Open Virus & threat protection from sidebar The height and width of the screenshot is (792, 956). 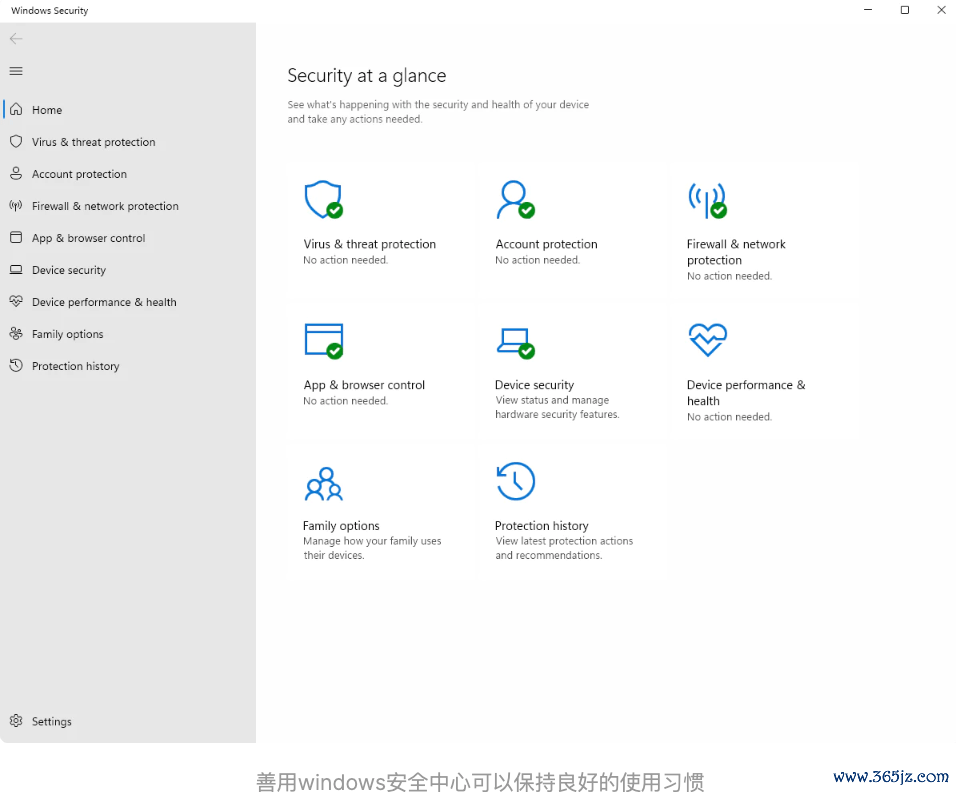(x=128, y=142)
